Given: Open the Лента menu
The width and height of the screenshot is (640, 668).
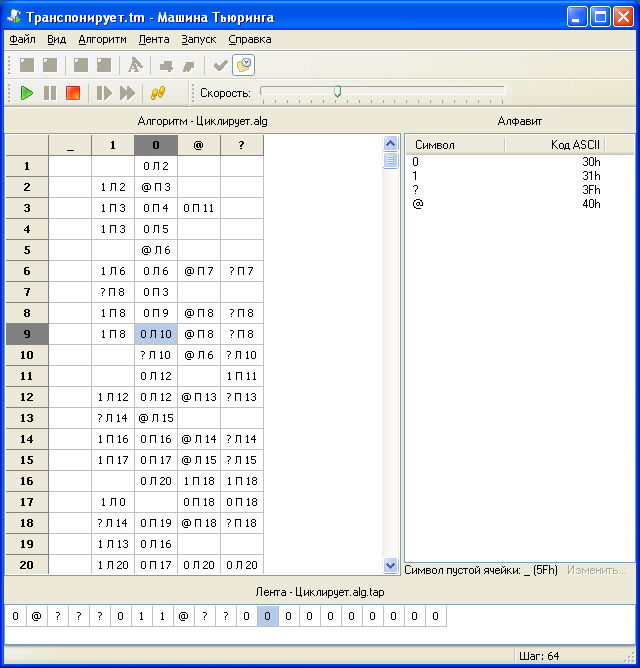Looking at the screenshot, I should tap(154, 40).
